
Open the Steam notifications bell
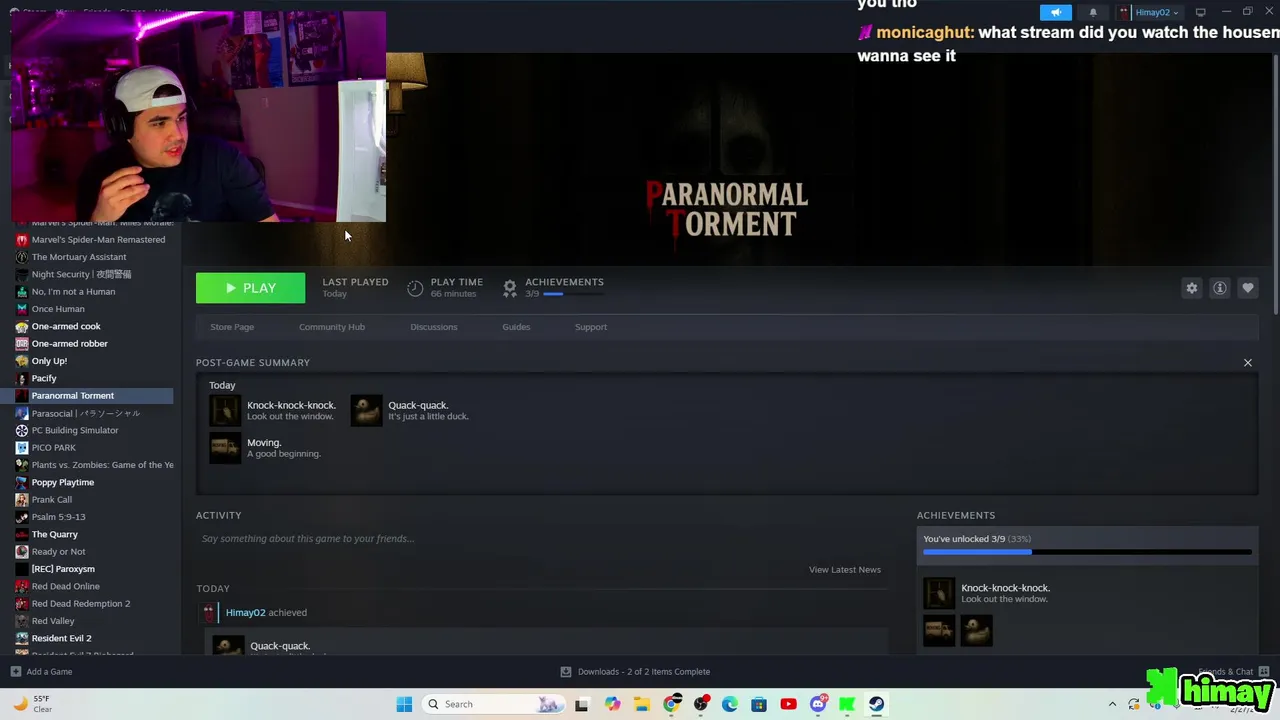pos(1093,12)
